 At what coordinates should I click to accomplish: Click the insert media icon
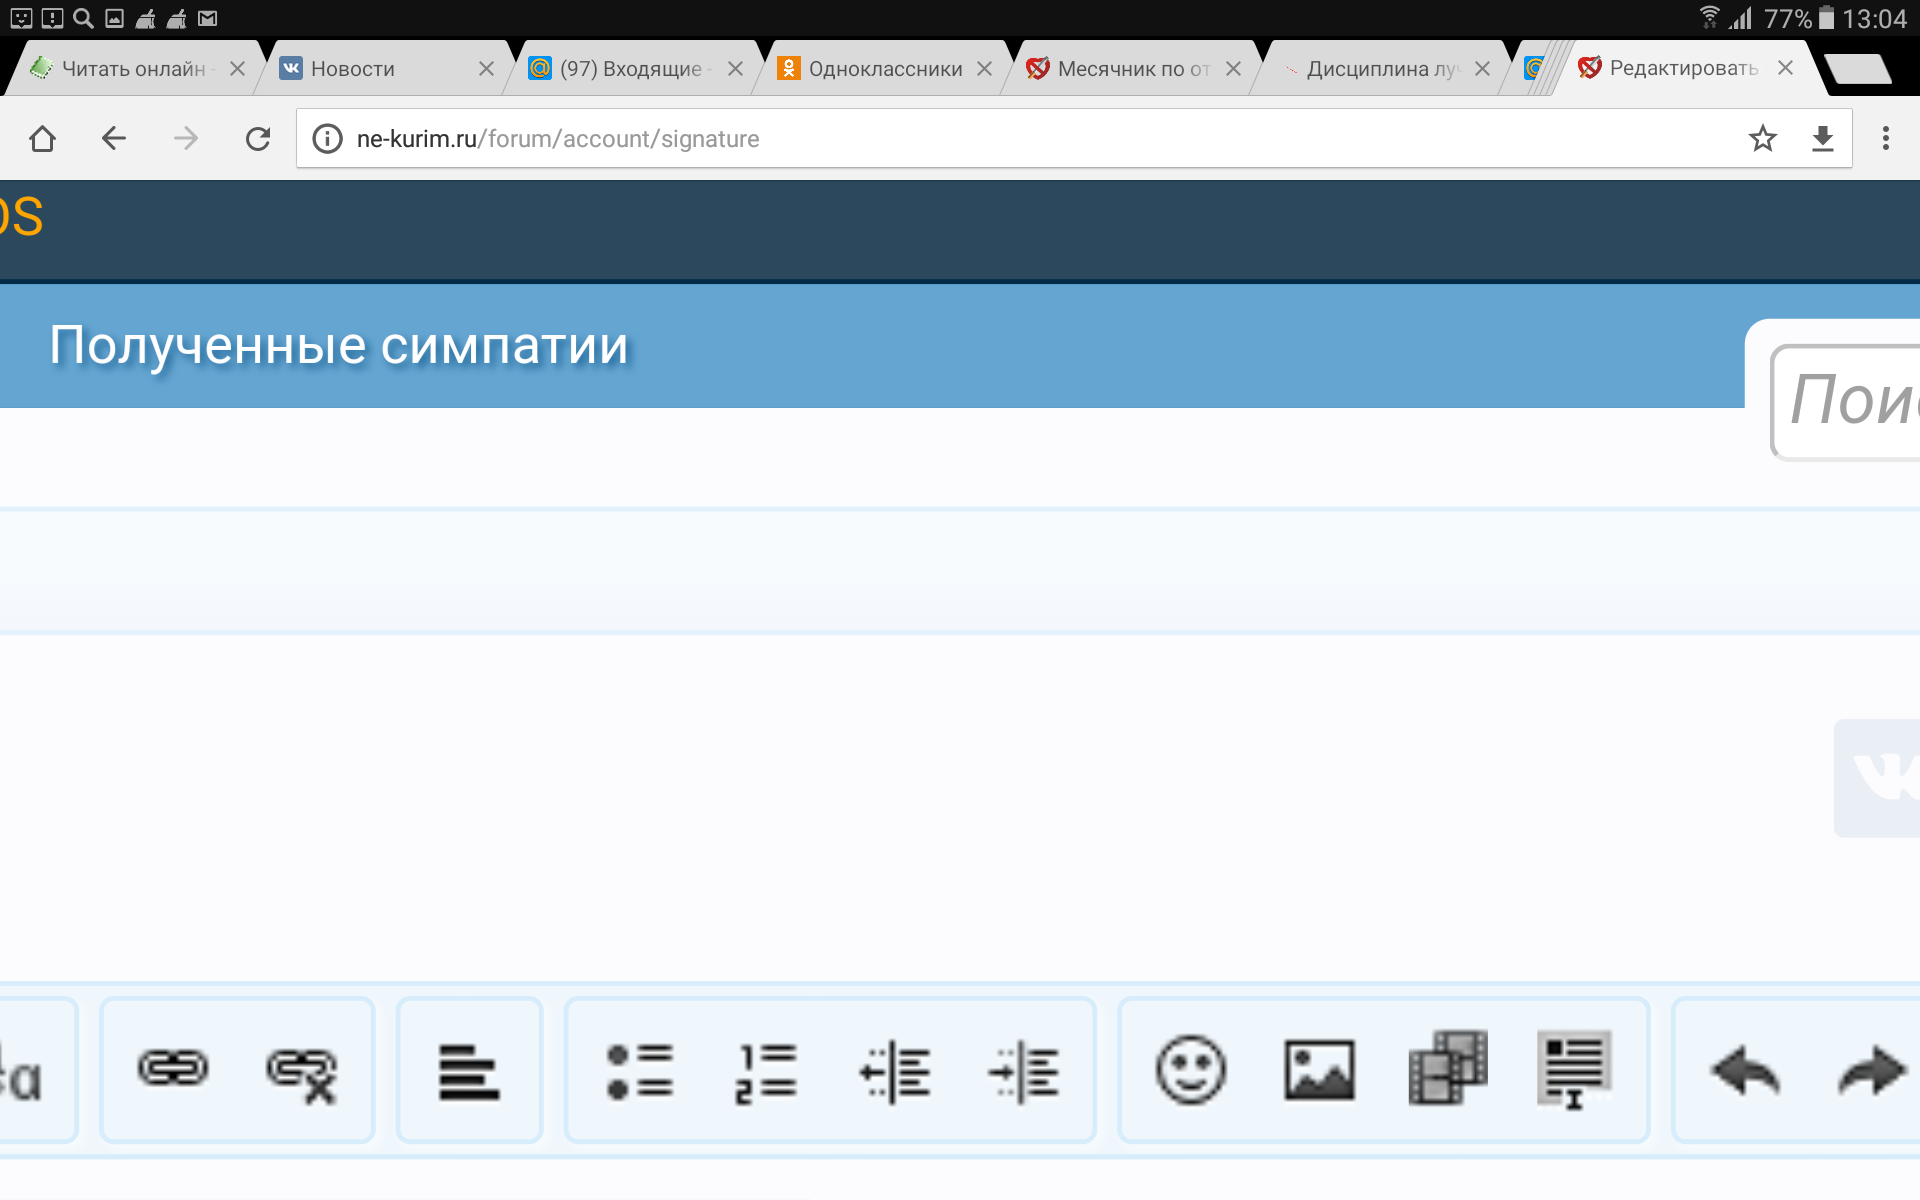coord(1449,1071)
